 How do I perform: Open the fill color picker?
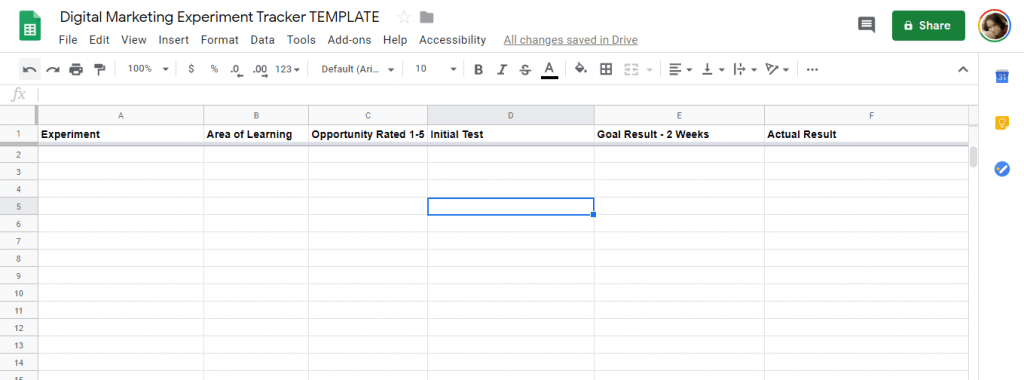click(x=581, y=69)
